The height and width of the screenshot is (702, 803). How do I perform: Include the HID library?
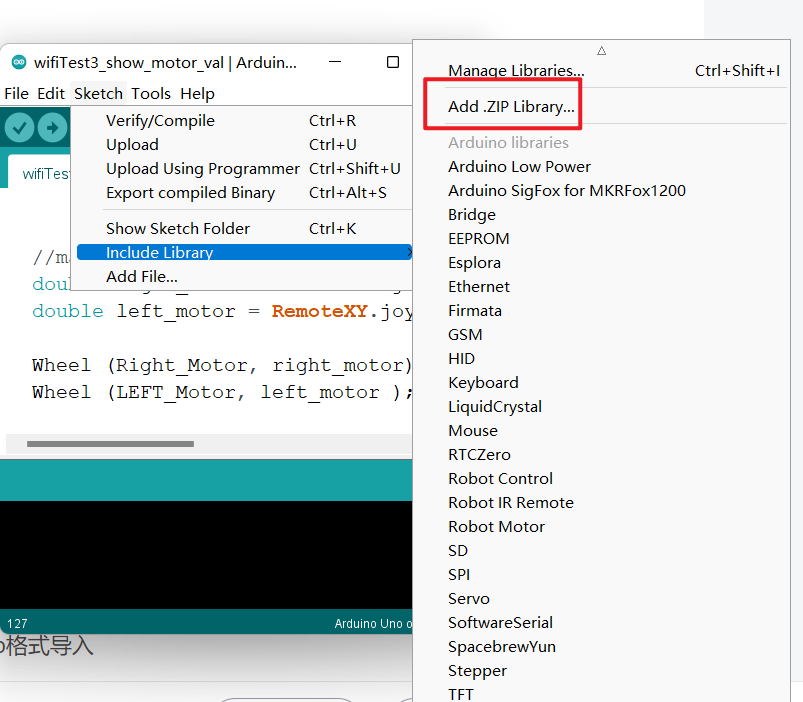pos(602,359)
